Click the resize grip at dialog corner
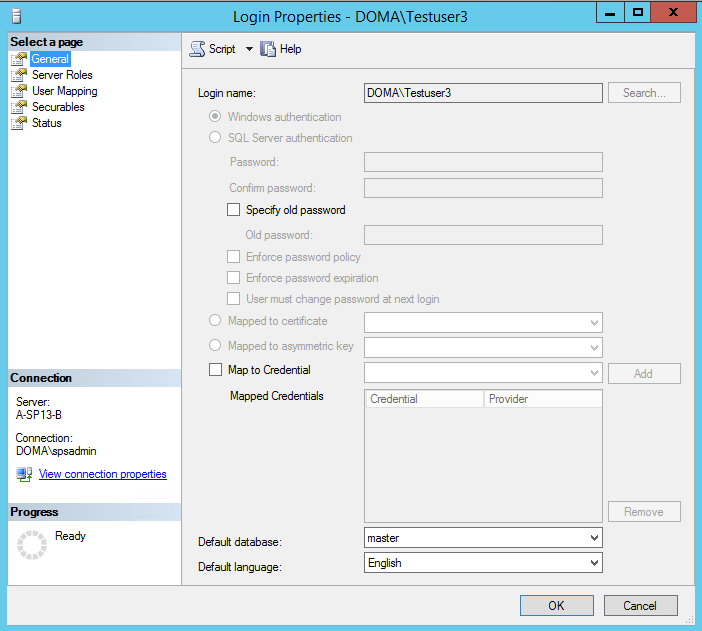Image resolution: width=702 pixels, height=631 pixels. tap(689, 619)
